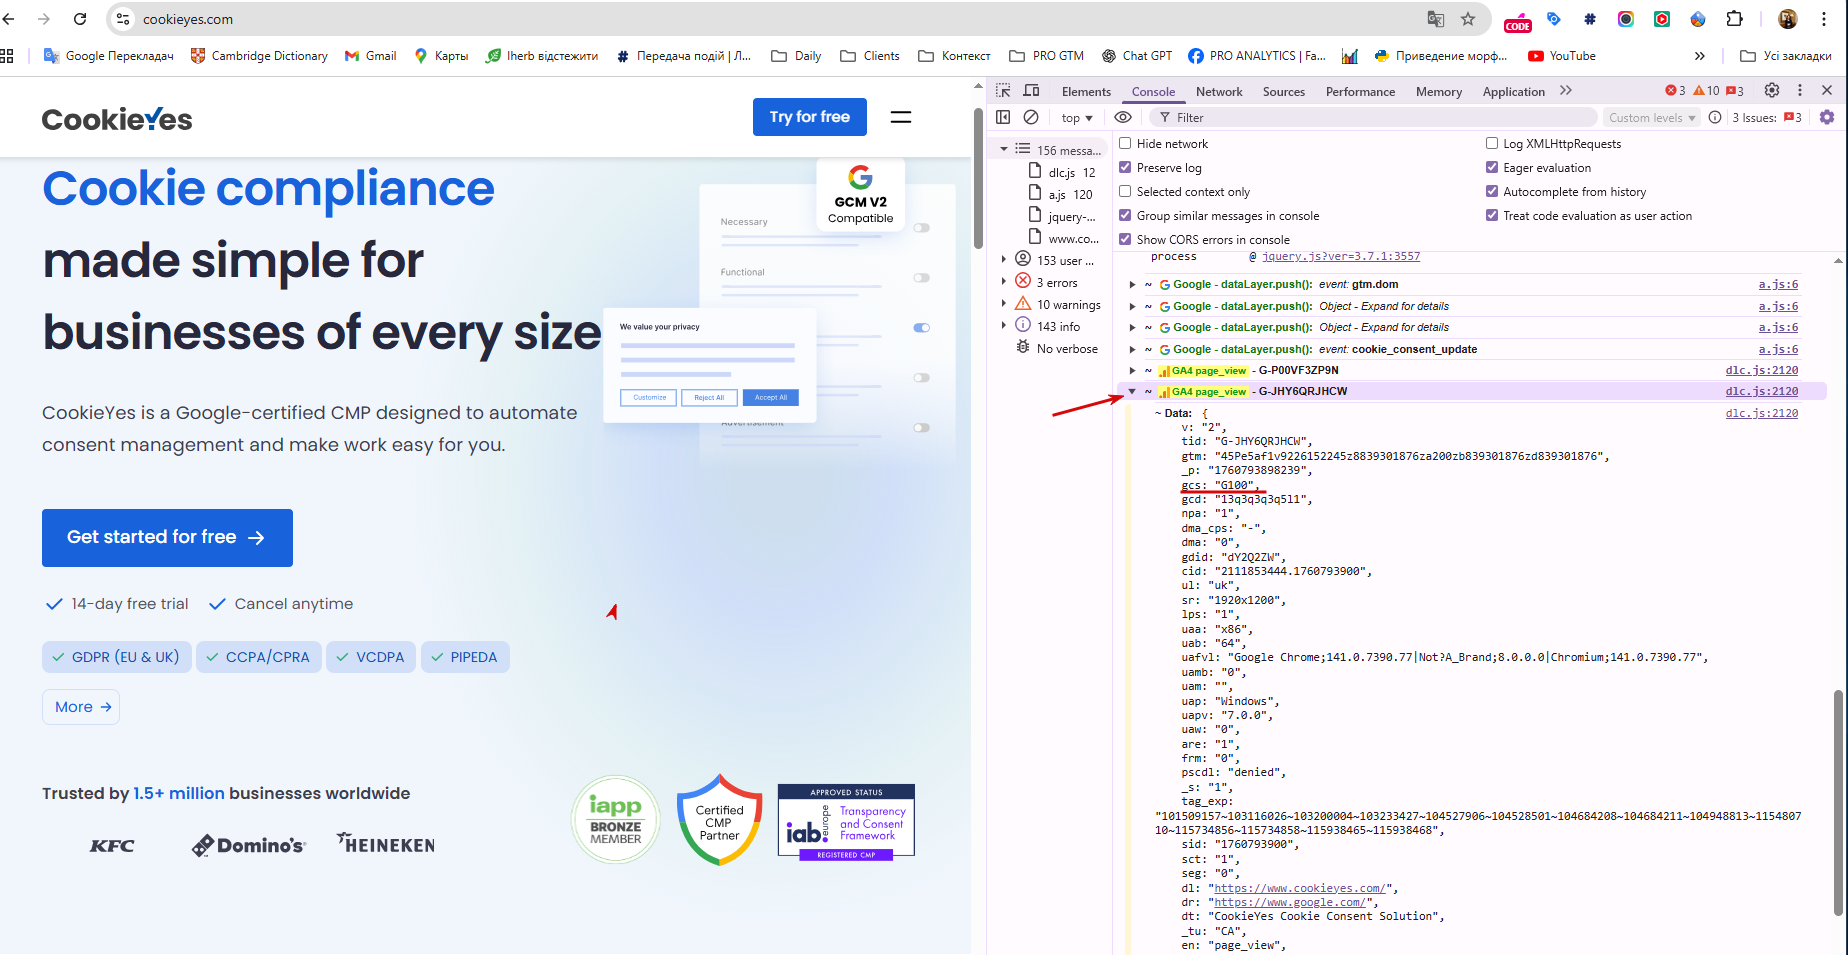Open the Gmail bookmark
The image size is (1848, 955).
tap(370, 56)
